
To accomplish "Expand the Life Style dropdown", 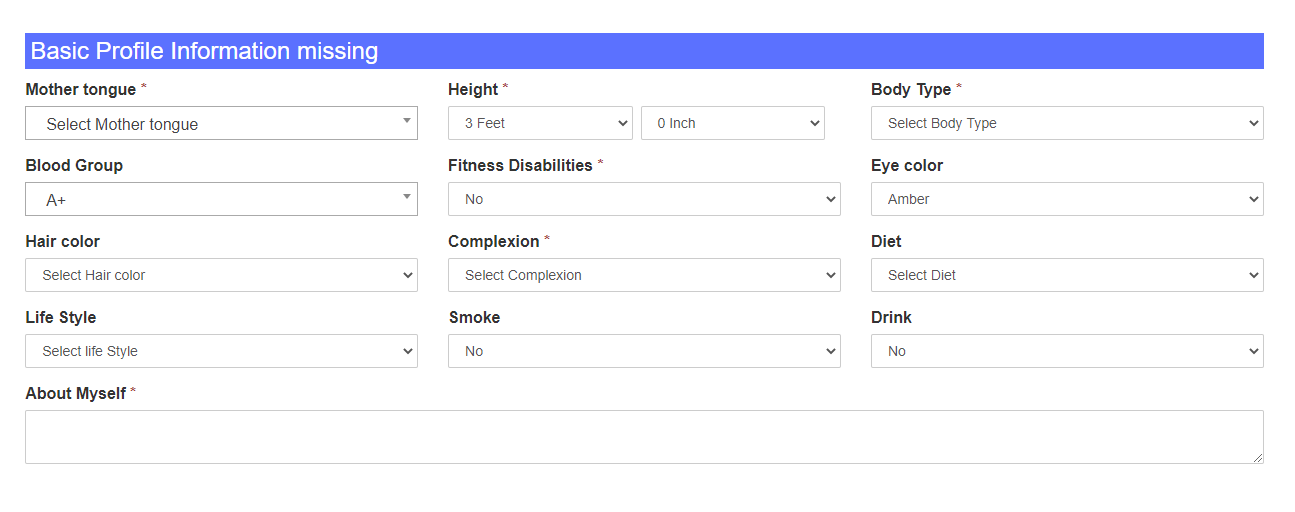I will point(221,351).
